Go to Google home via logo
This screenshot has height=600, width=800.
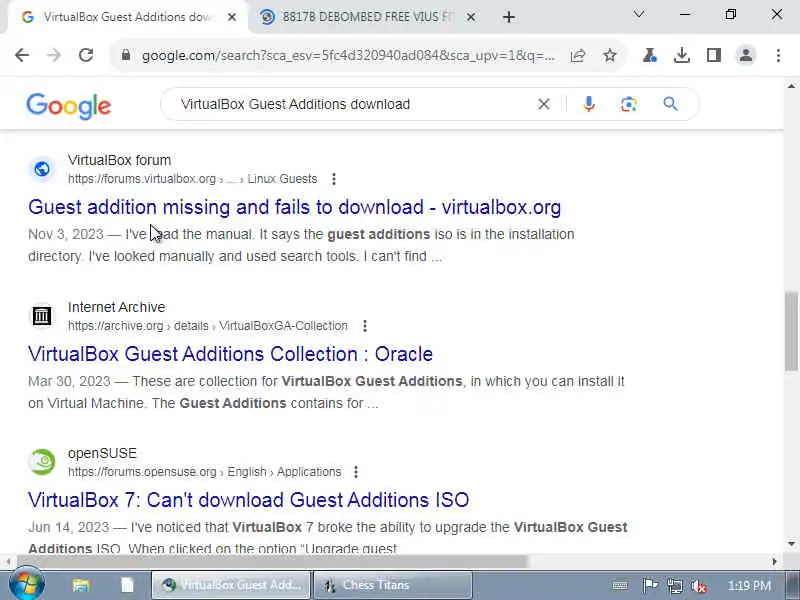tap(68, 106)
